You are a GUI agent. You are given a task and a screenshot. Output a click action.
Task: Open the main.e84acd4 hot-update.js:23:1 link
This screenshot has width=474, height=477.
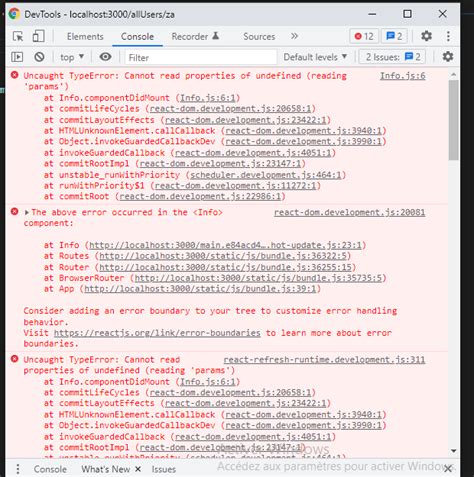pyautogui.click(x=225, y=245)
